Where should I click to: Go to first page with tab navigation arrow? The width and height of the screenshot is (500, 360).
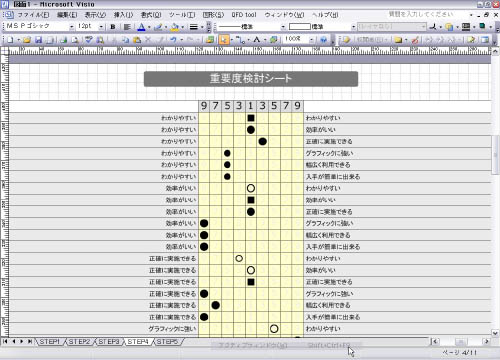coord(5,342)
